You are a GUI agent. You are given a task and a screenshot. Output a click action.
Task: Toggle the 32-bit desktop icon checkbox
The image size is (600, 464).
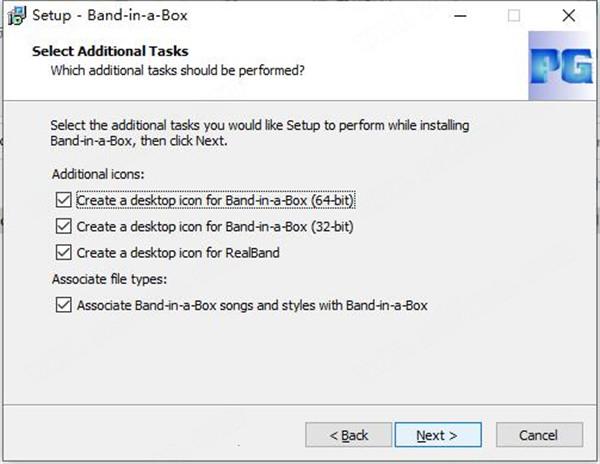pos(64,226)
